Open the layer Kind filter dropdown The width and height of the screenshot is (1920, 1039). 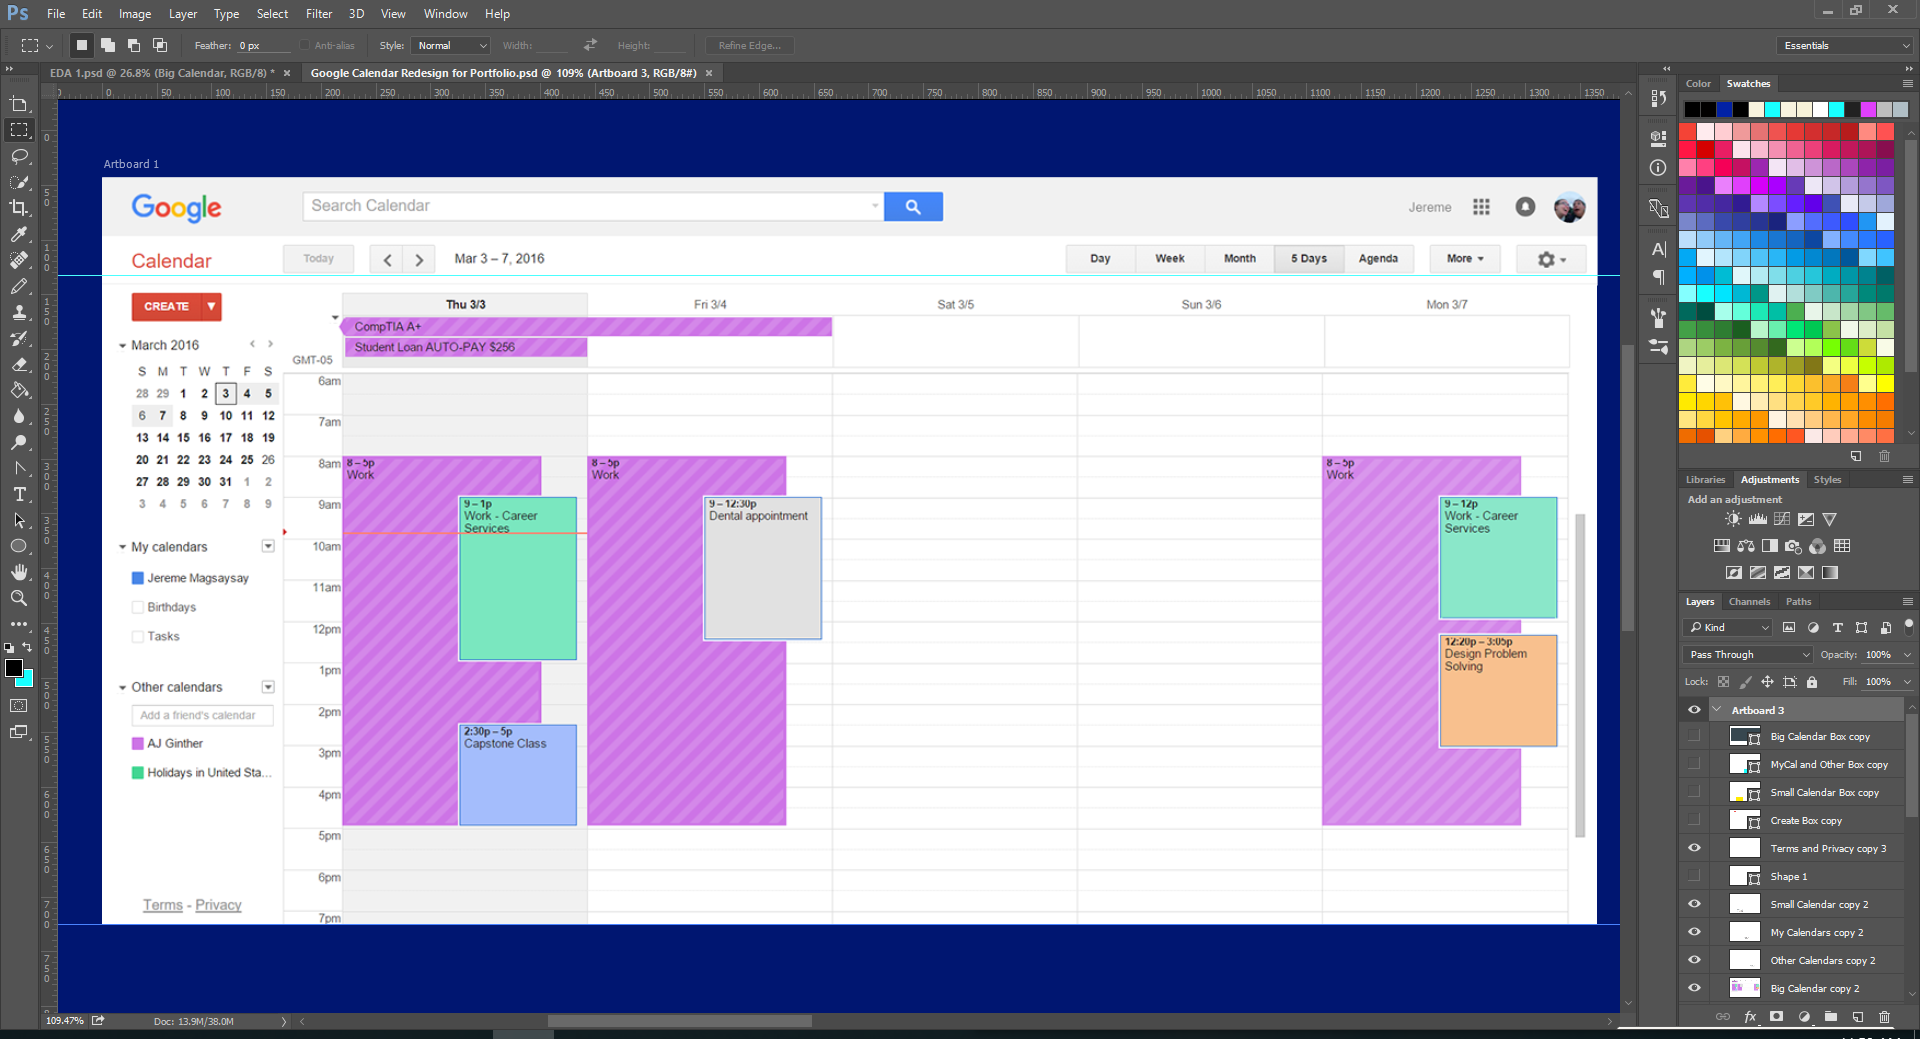pos(1728,627)
